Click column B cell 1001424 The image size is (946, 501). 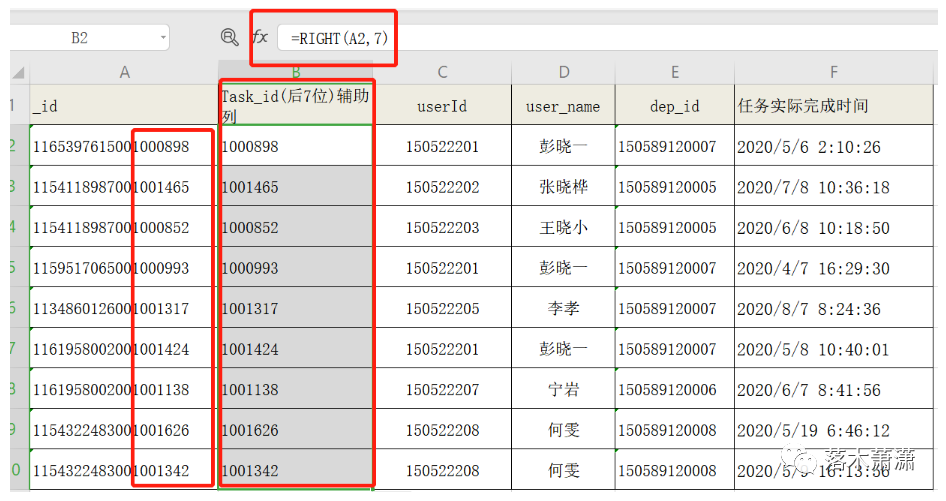tap(296, 348)
